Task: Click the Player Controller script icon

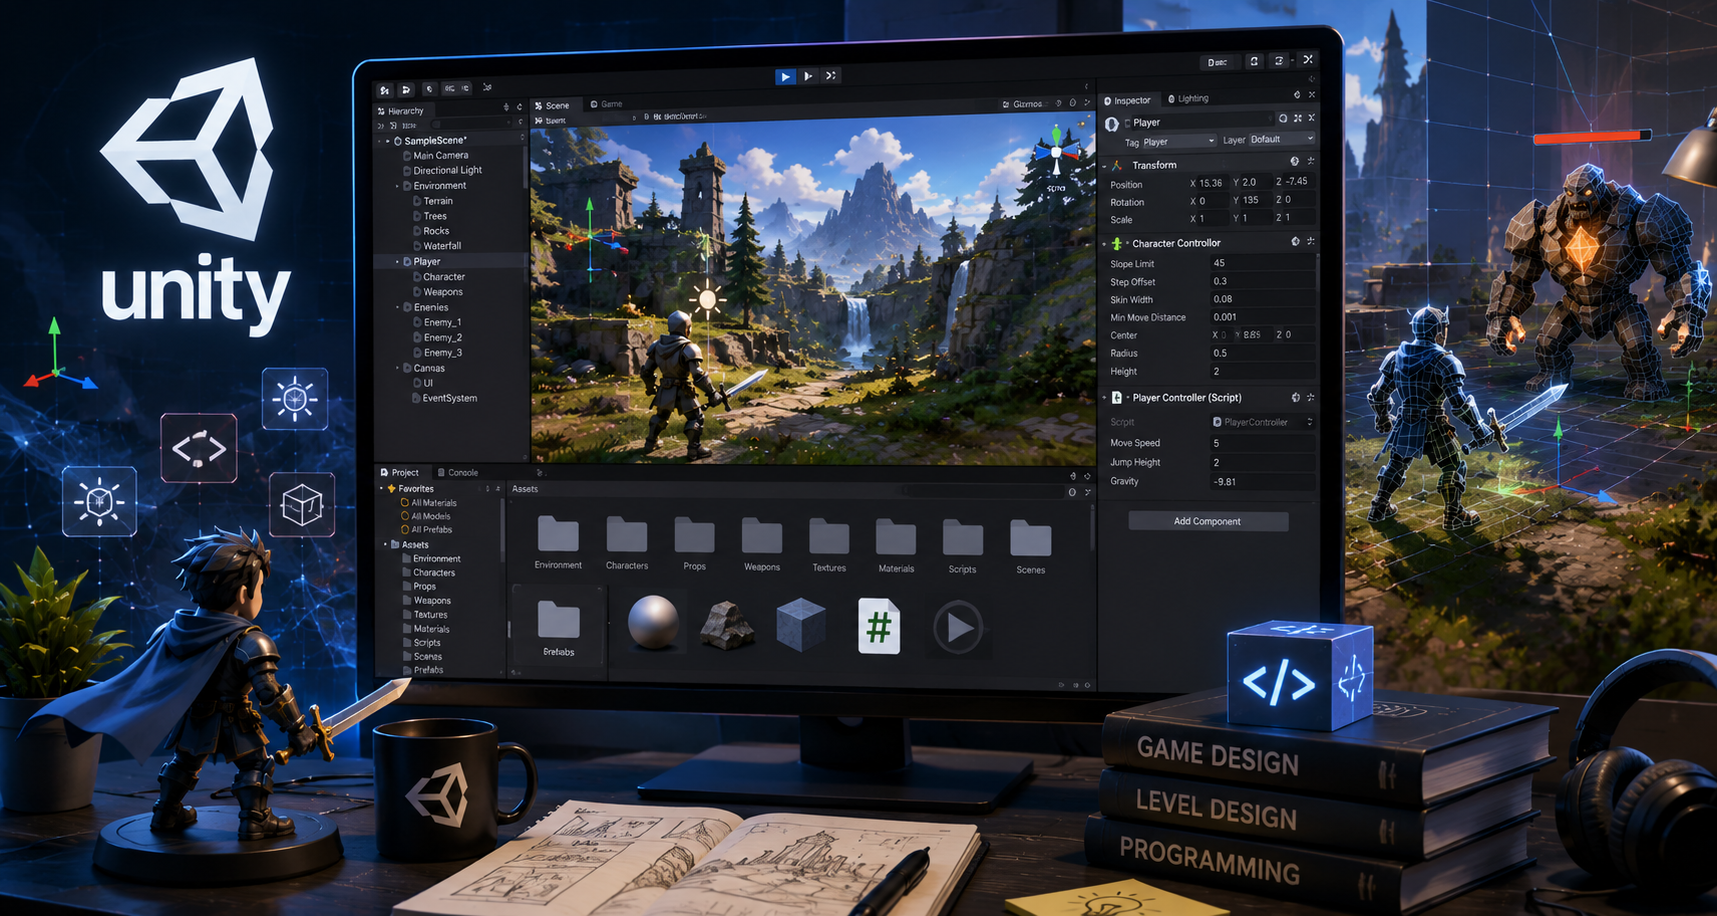Action: click(1117, 398)
